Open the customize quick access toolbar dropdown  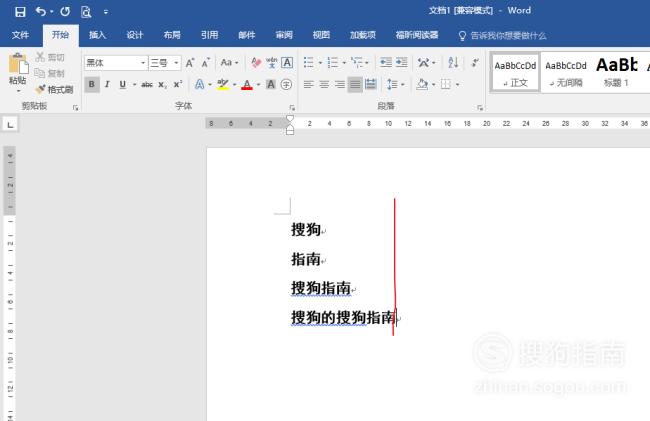pyautogui.click(x=106, y=12)
